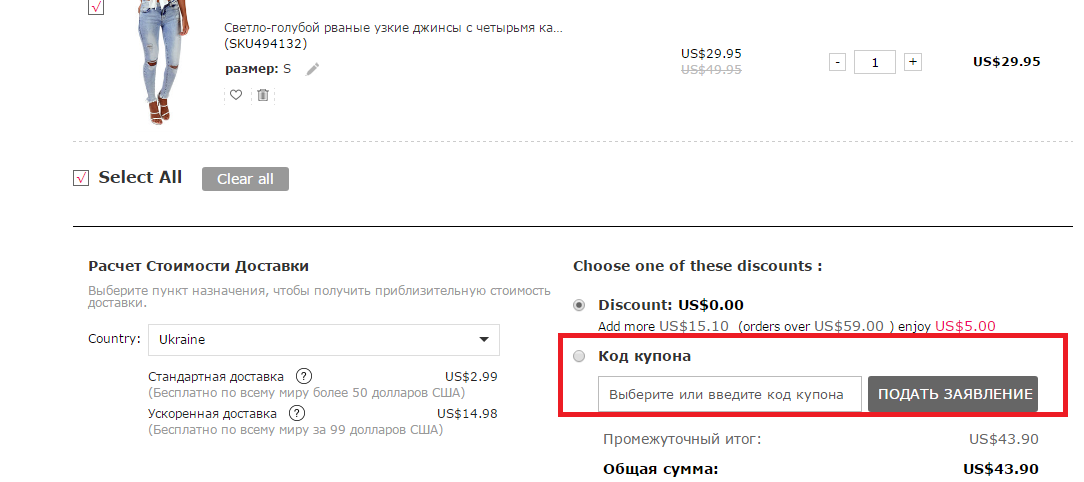Select the Discount US$0.00 radio option
This screenshot has height=482, width=1084.
point(580,305)
